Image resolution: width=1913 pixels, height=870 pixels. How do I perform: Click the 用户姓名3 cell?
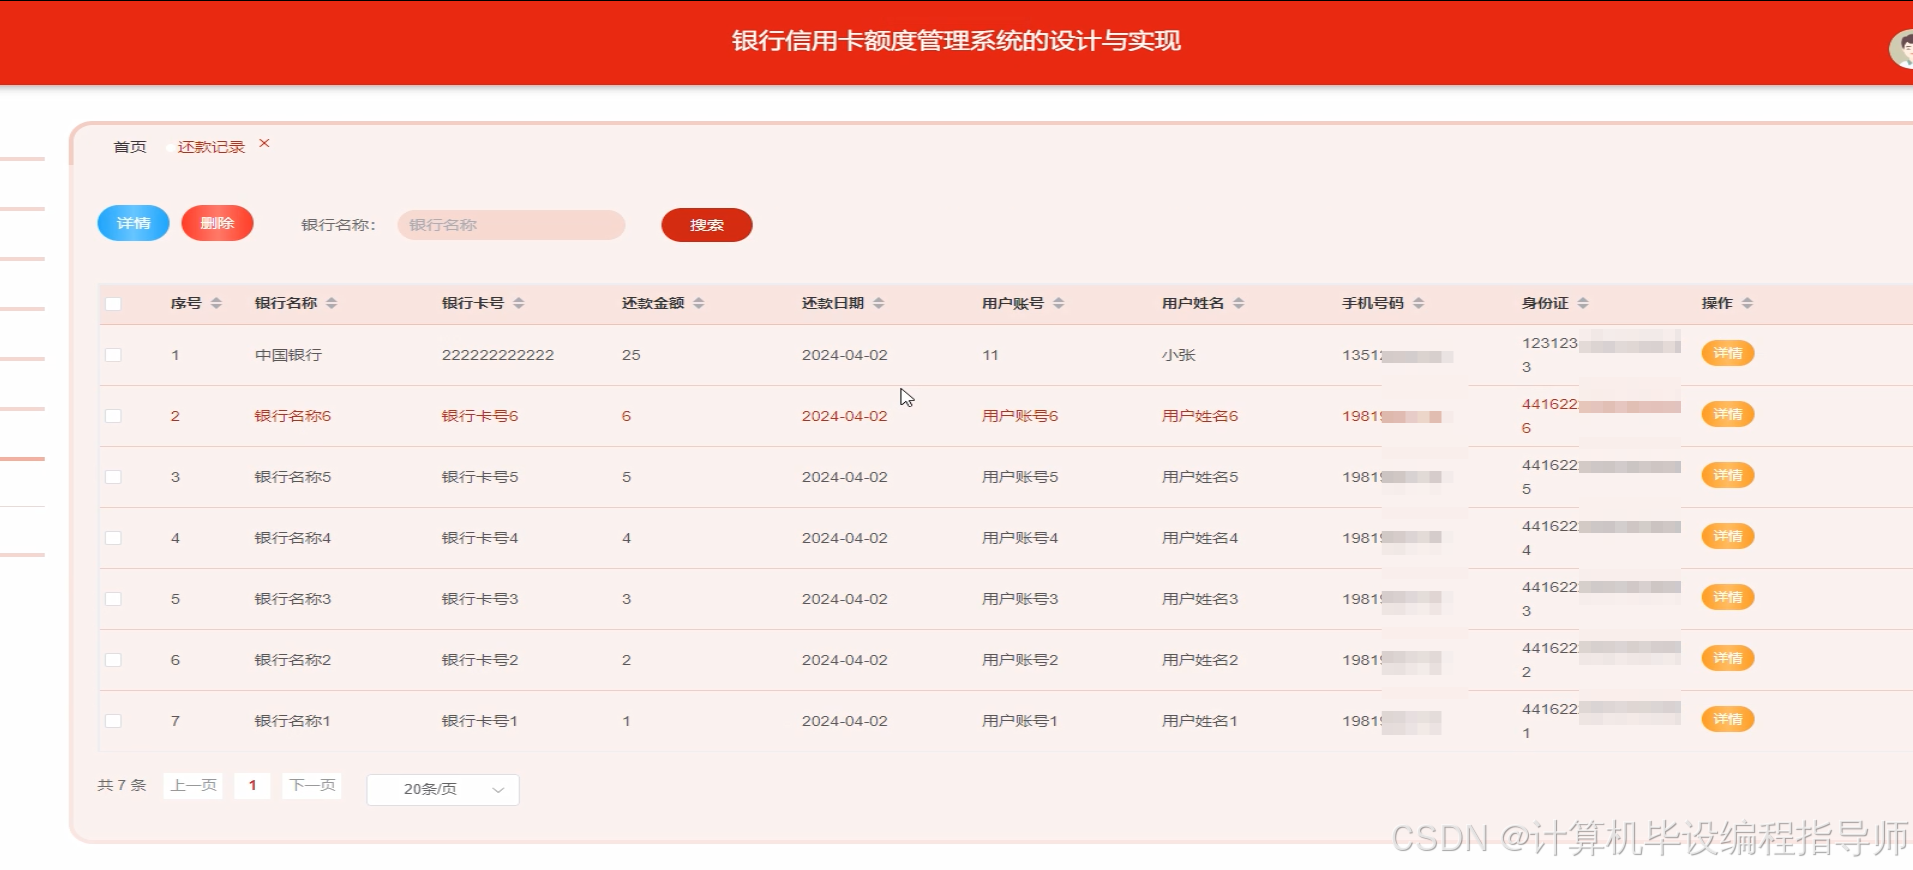(x=1200, y=599)
